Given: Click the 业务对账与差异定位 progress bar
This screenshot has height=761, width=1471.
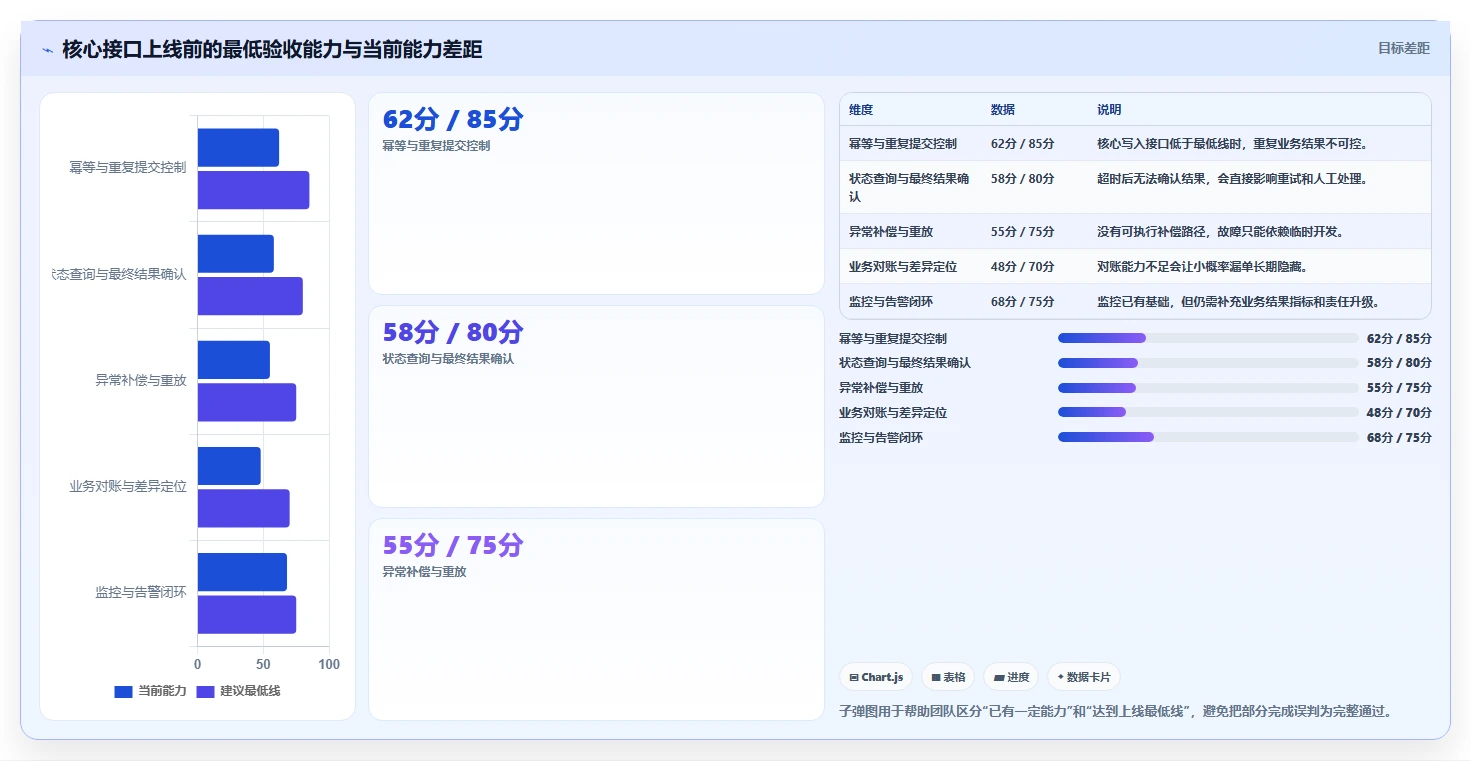Looking at the screenshot, I should (x=1208, y=412).
